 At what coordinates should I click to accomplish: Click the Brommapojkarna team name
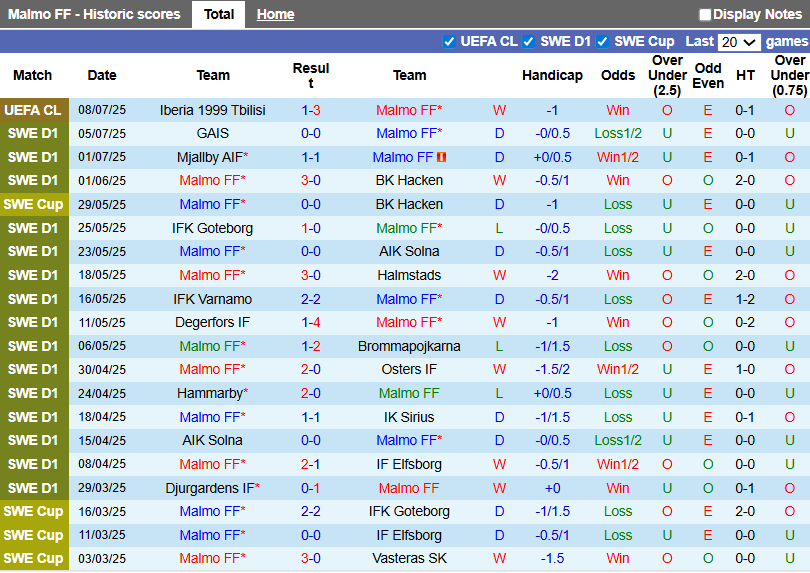pos(409,346)
